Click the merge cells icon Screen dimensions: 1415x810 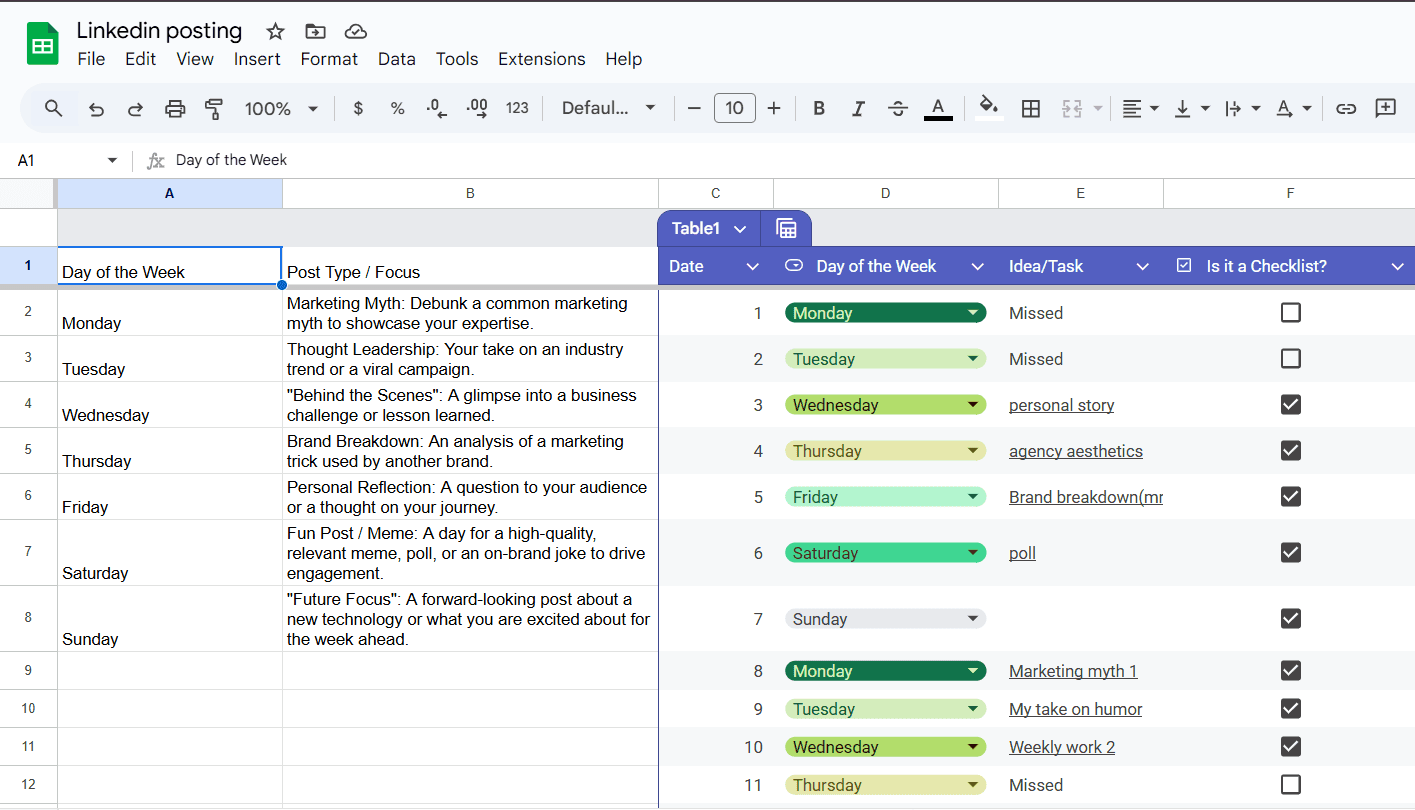(x=1072, y=108)
